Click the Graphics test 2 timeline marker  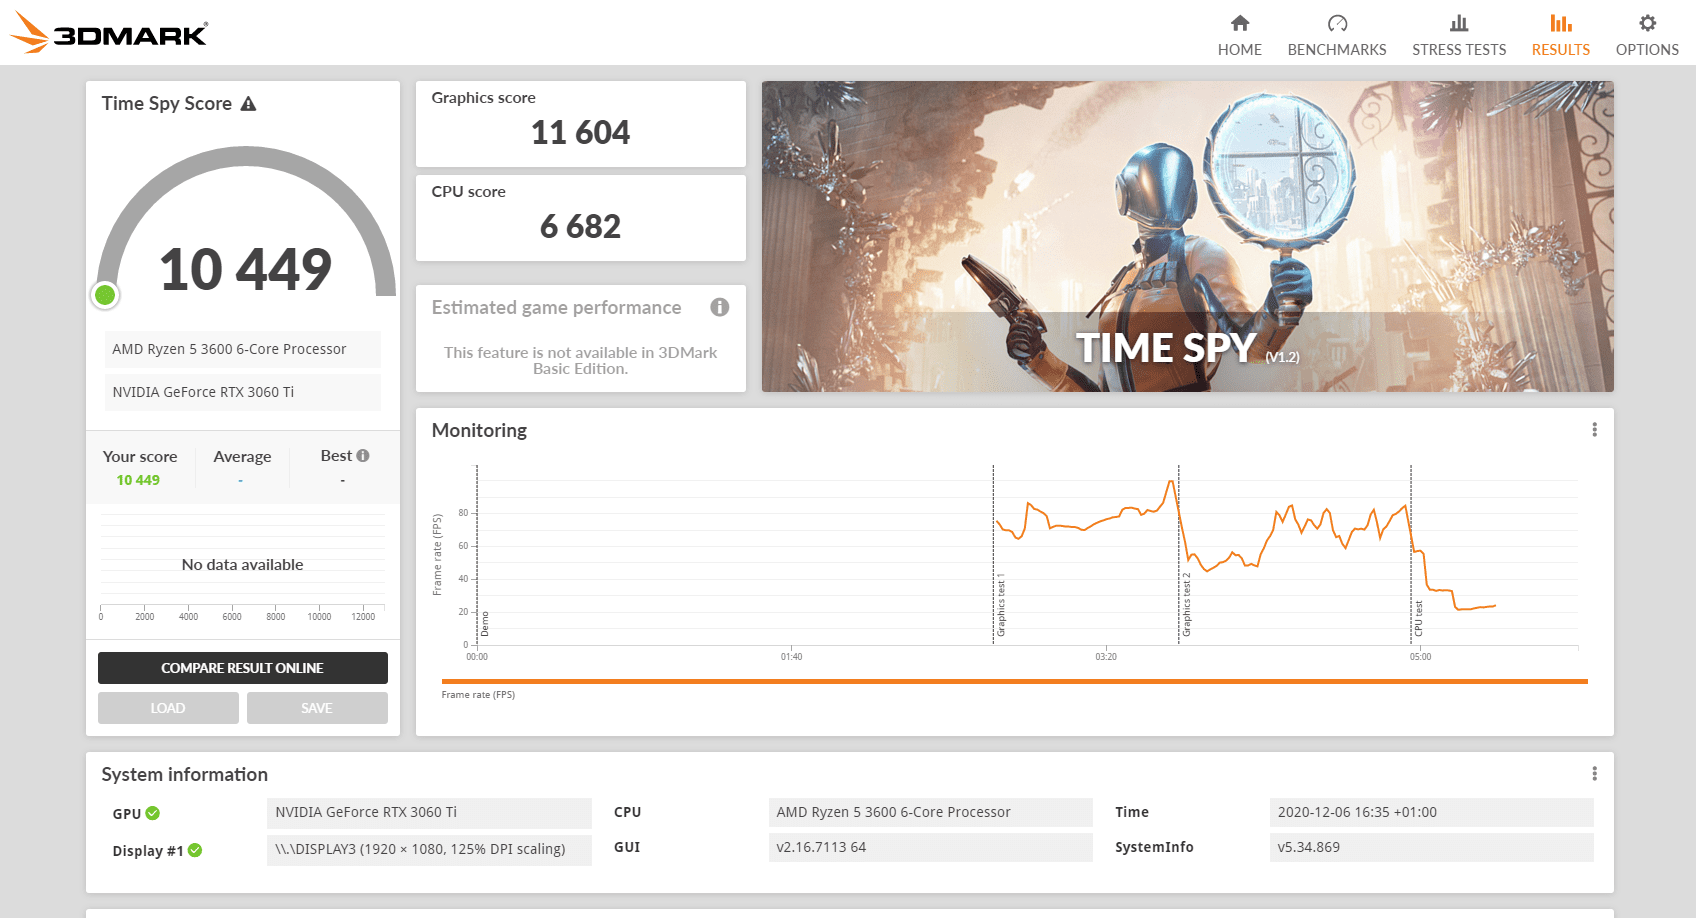pyautogui.click(x=1187, y=605)
